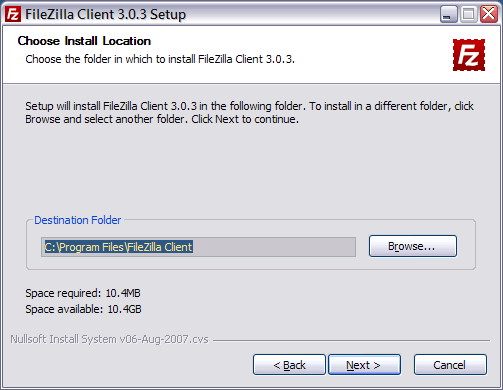The image size is (503, 390).
Task: Click the Nullsoft Install System version text
Action: (109, 339)
